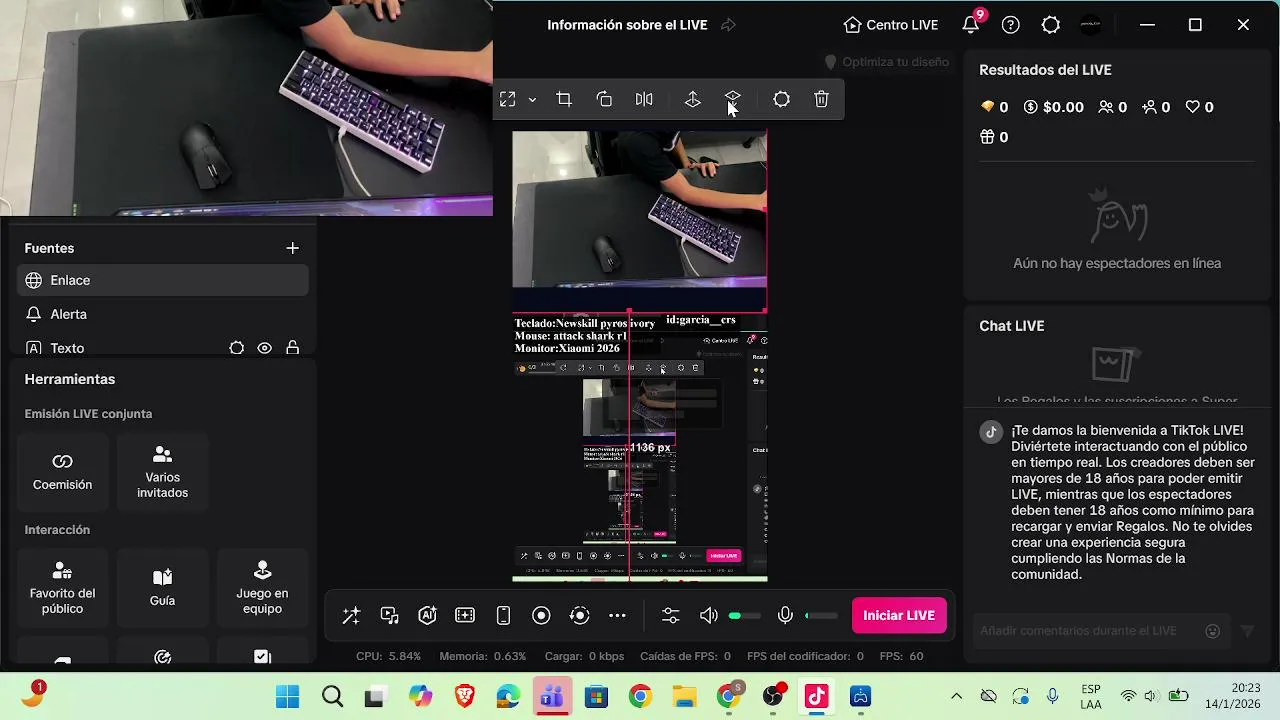The width and height of the screenshot is (1280, 720).
Task: Toggle the lock on Texto source
Action: (x=293, y=348)
